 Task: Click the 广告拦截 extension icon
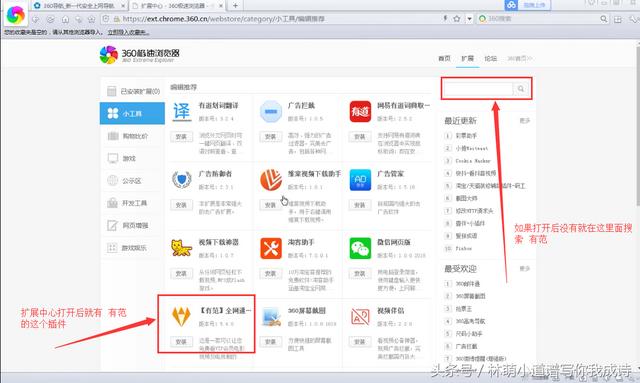[x=271, y=111]
